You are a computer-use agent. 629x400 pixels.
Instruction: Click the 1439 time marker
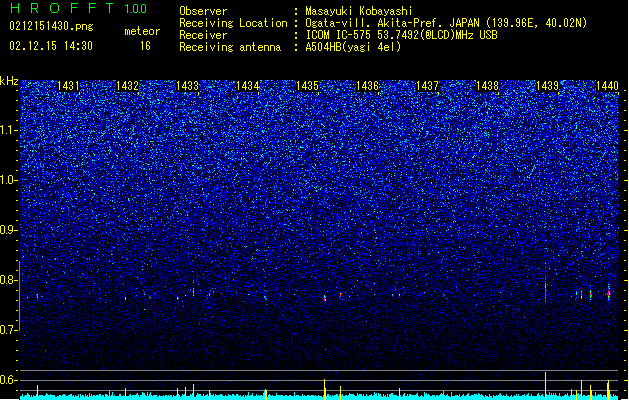click(x=547, y=86)
